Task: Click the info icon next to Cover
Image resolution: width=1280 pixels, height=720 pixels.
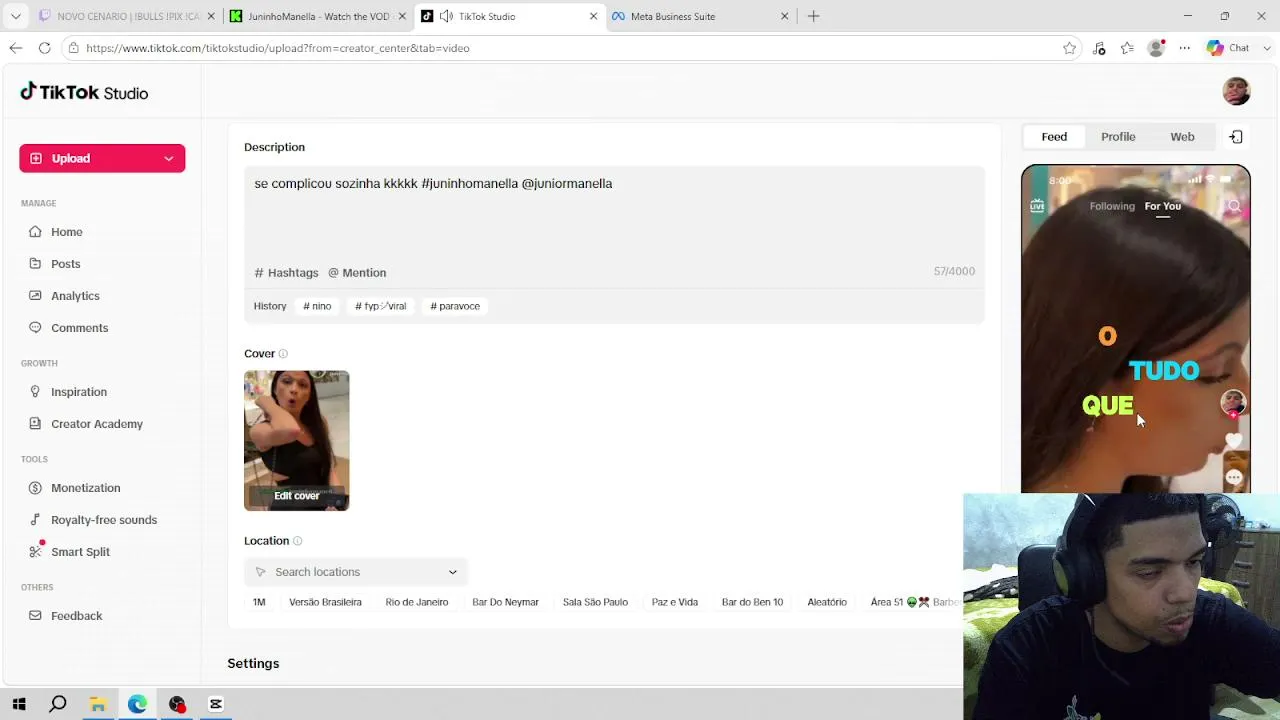Action: click(x=283, y=354)
